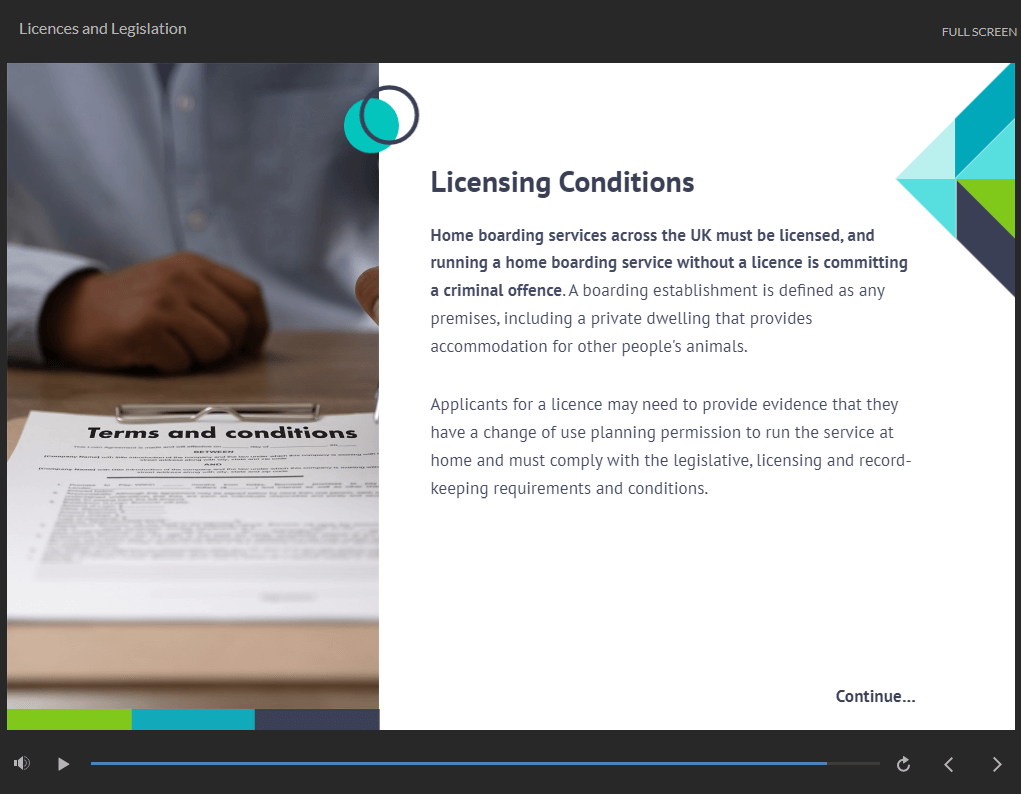Click the replay circular arrow icon
The image size is (1021, 794).
point(903,764)
